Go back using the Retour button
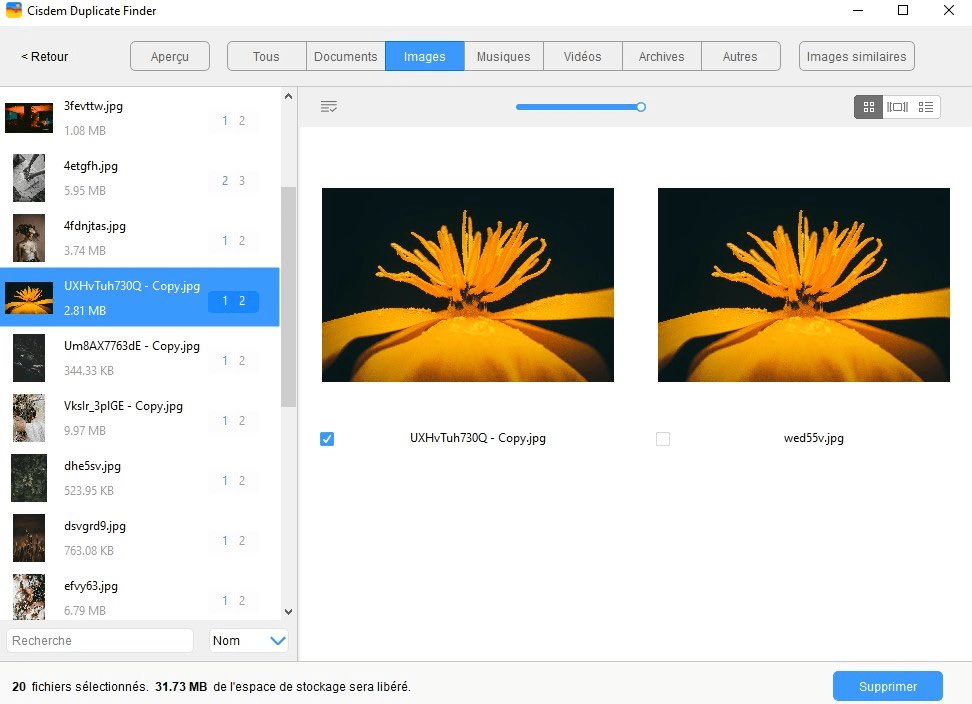The image size is (972, 704). pyautogui.click(x=45, y=57)
